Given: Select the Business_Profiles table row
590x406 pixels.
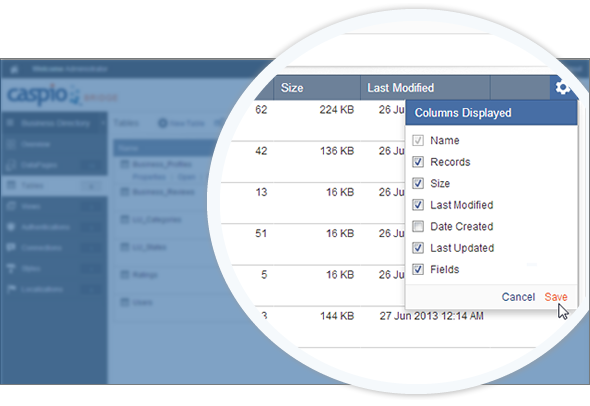Looking at the screenshot, I should 162,164.
